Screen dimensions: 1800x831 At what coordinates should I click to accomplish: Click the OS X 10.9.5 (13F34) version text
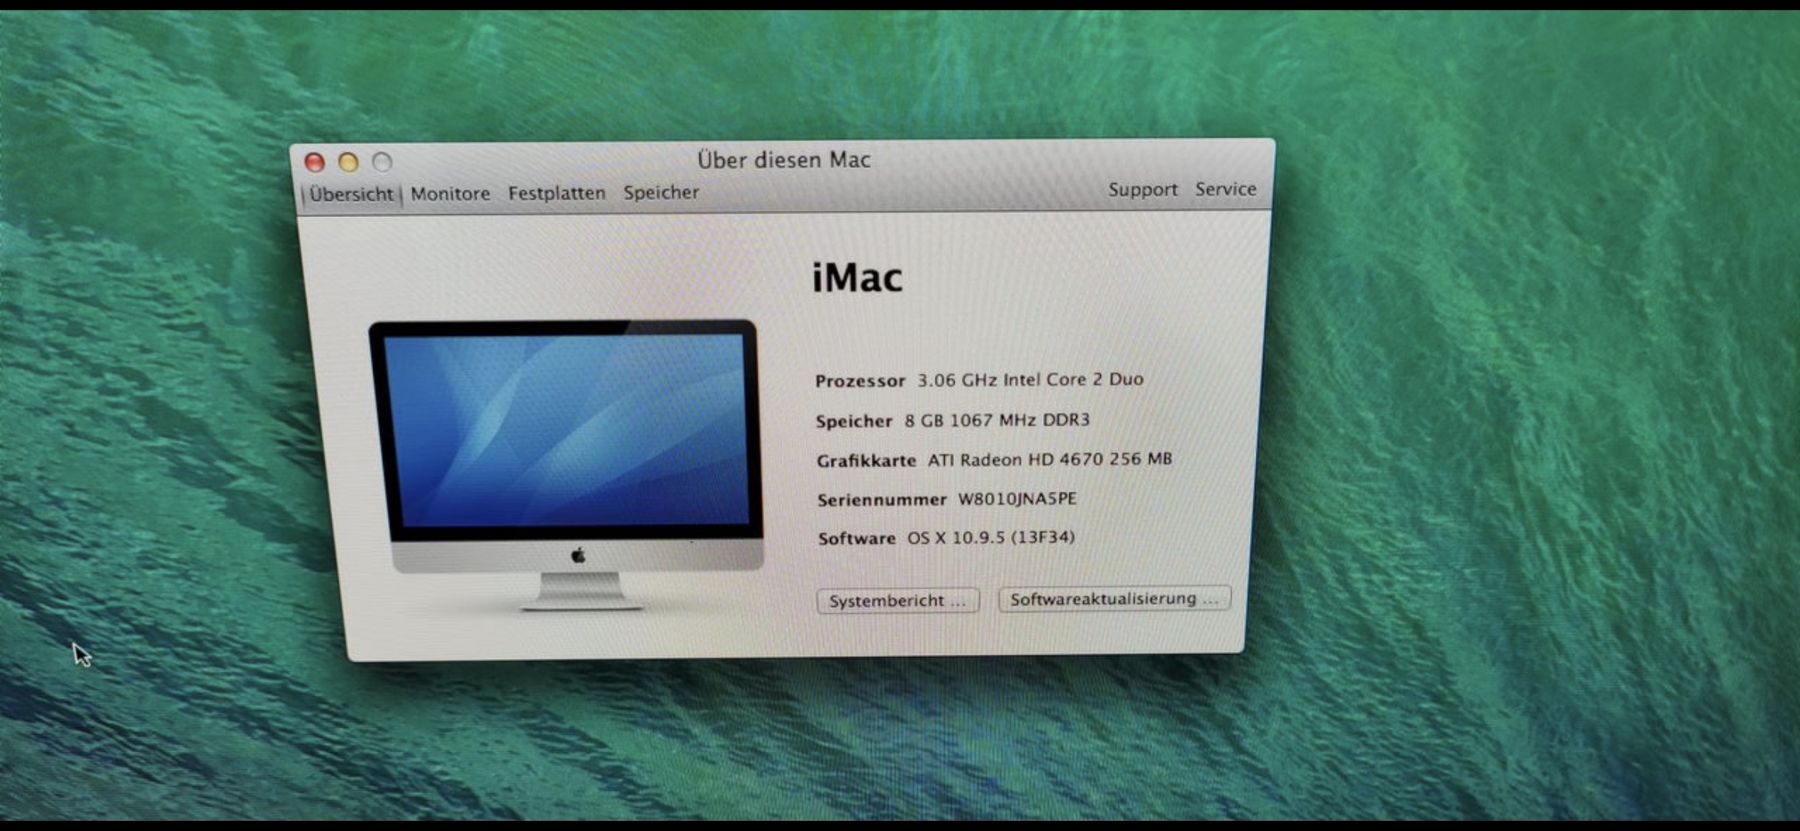coord(991,537)
